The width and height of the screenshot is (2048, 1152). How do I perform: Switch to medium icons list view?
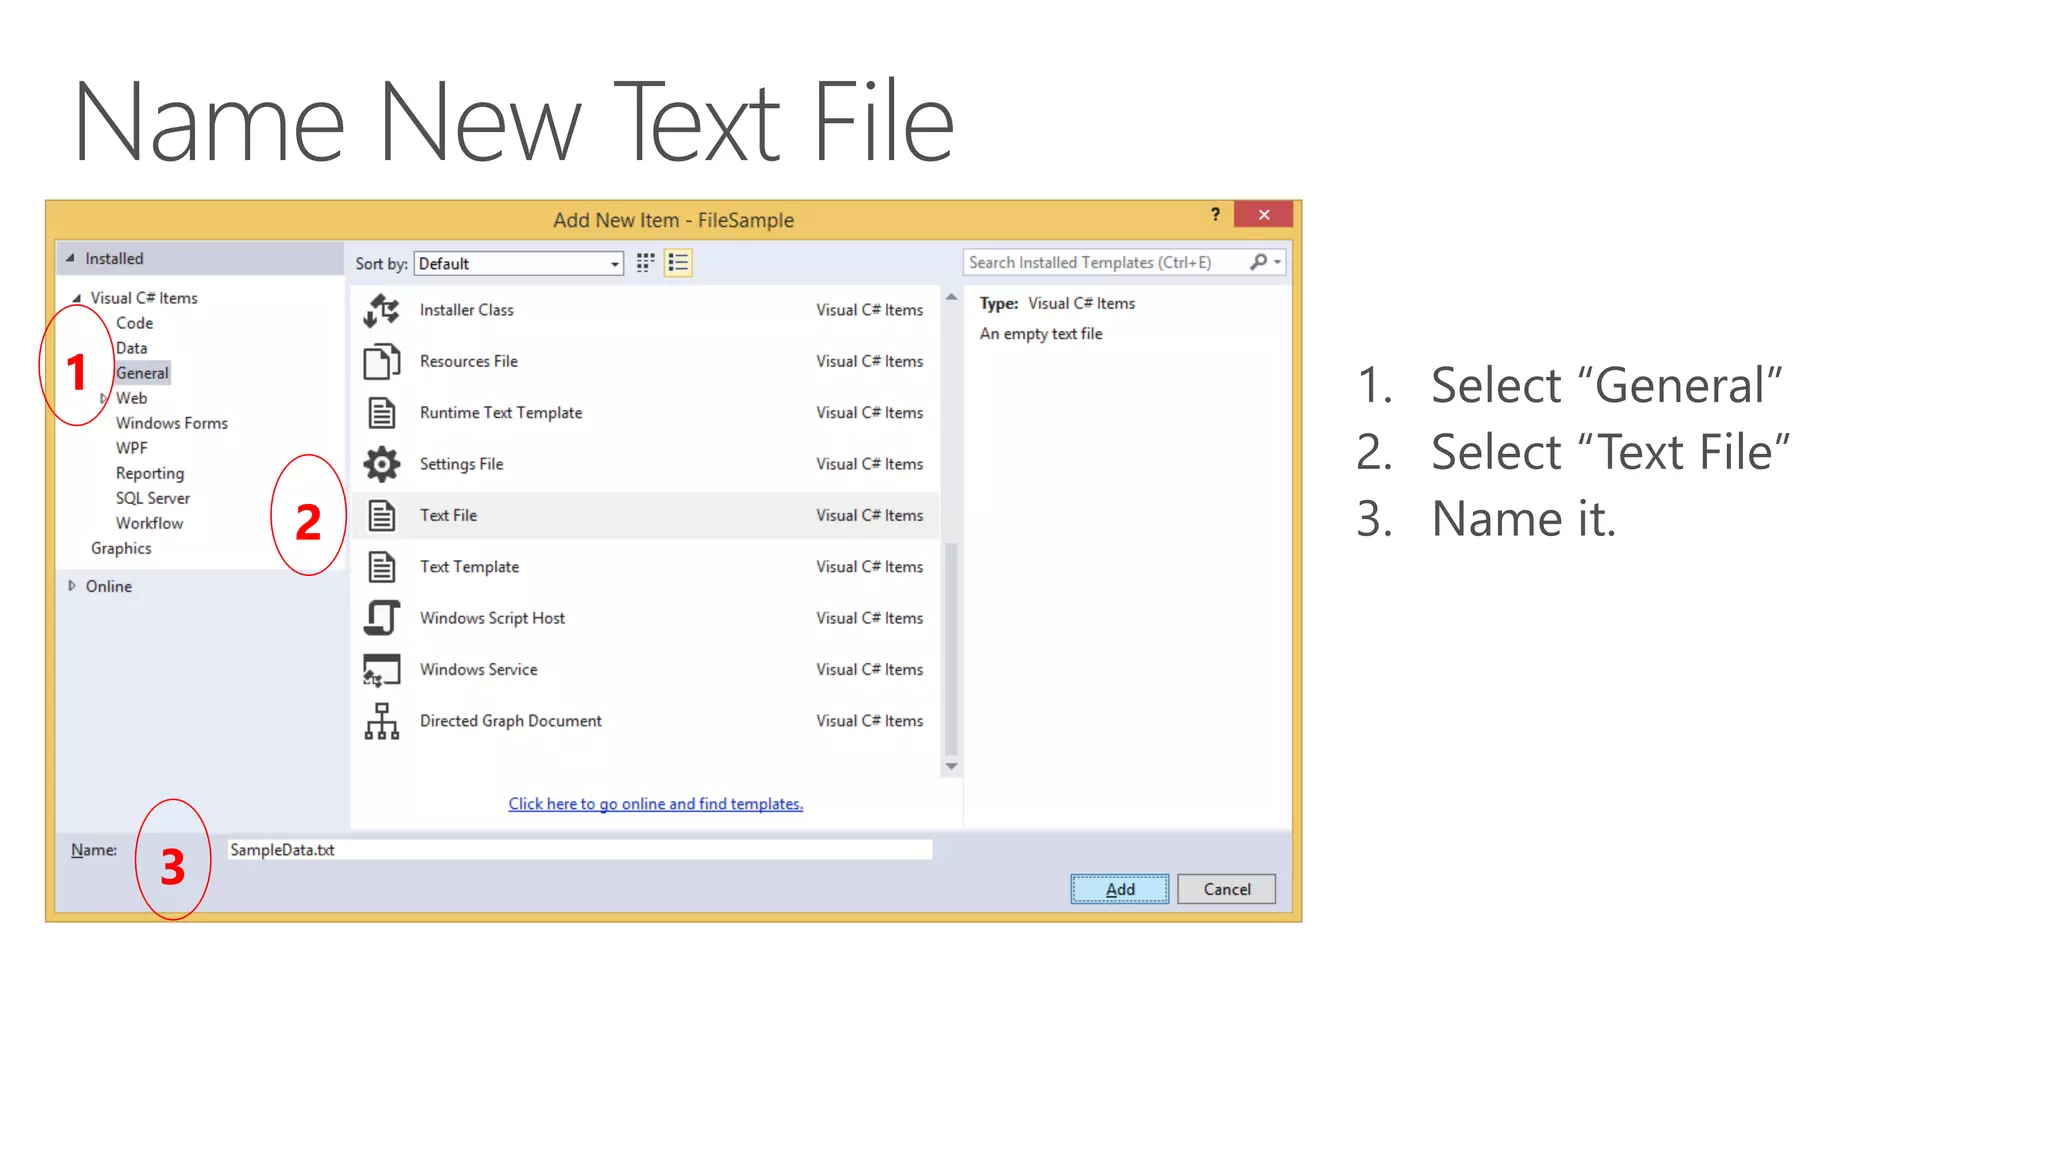(x=678, y=263)
